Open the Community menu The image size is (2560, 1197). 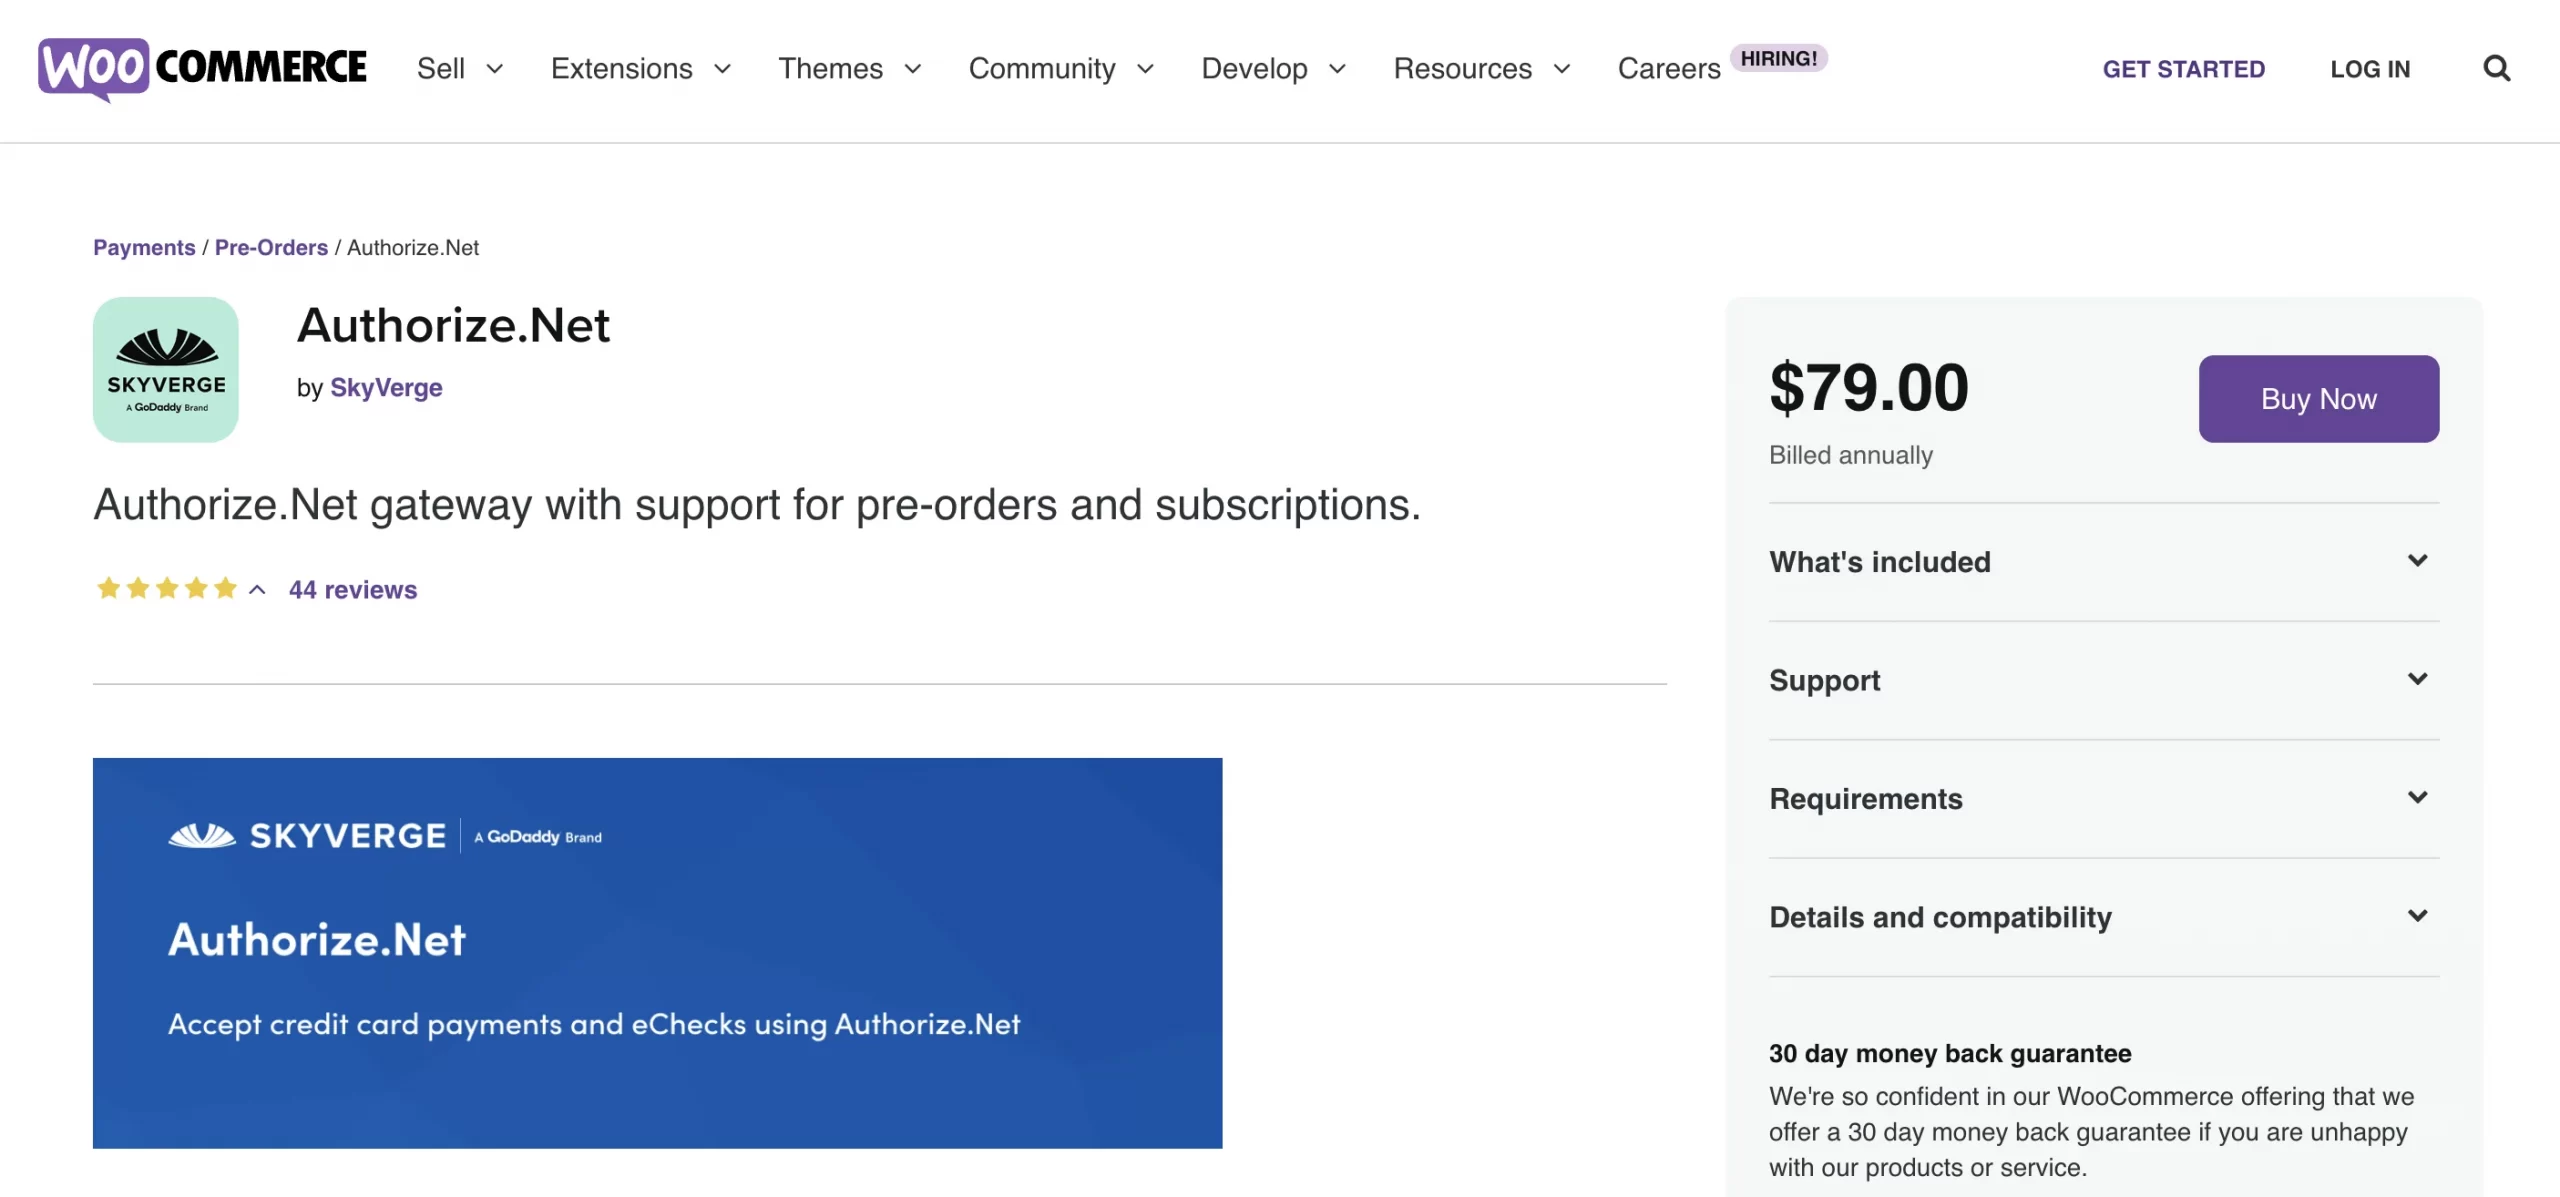1061,69
